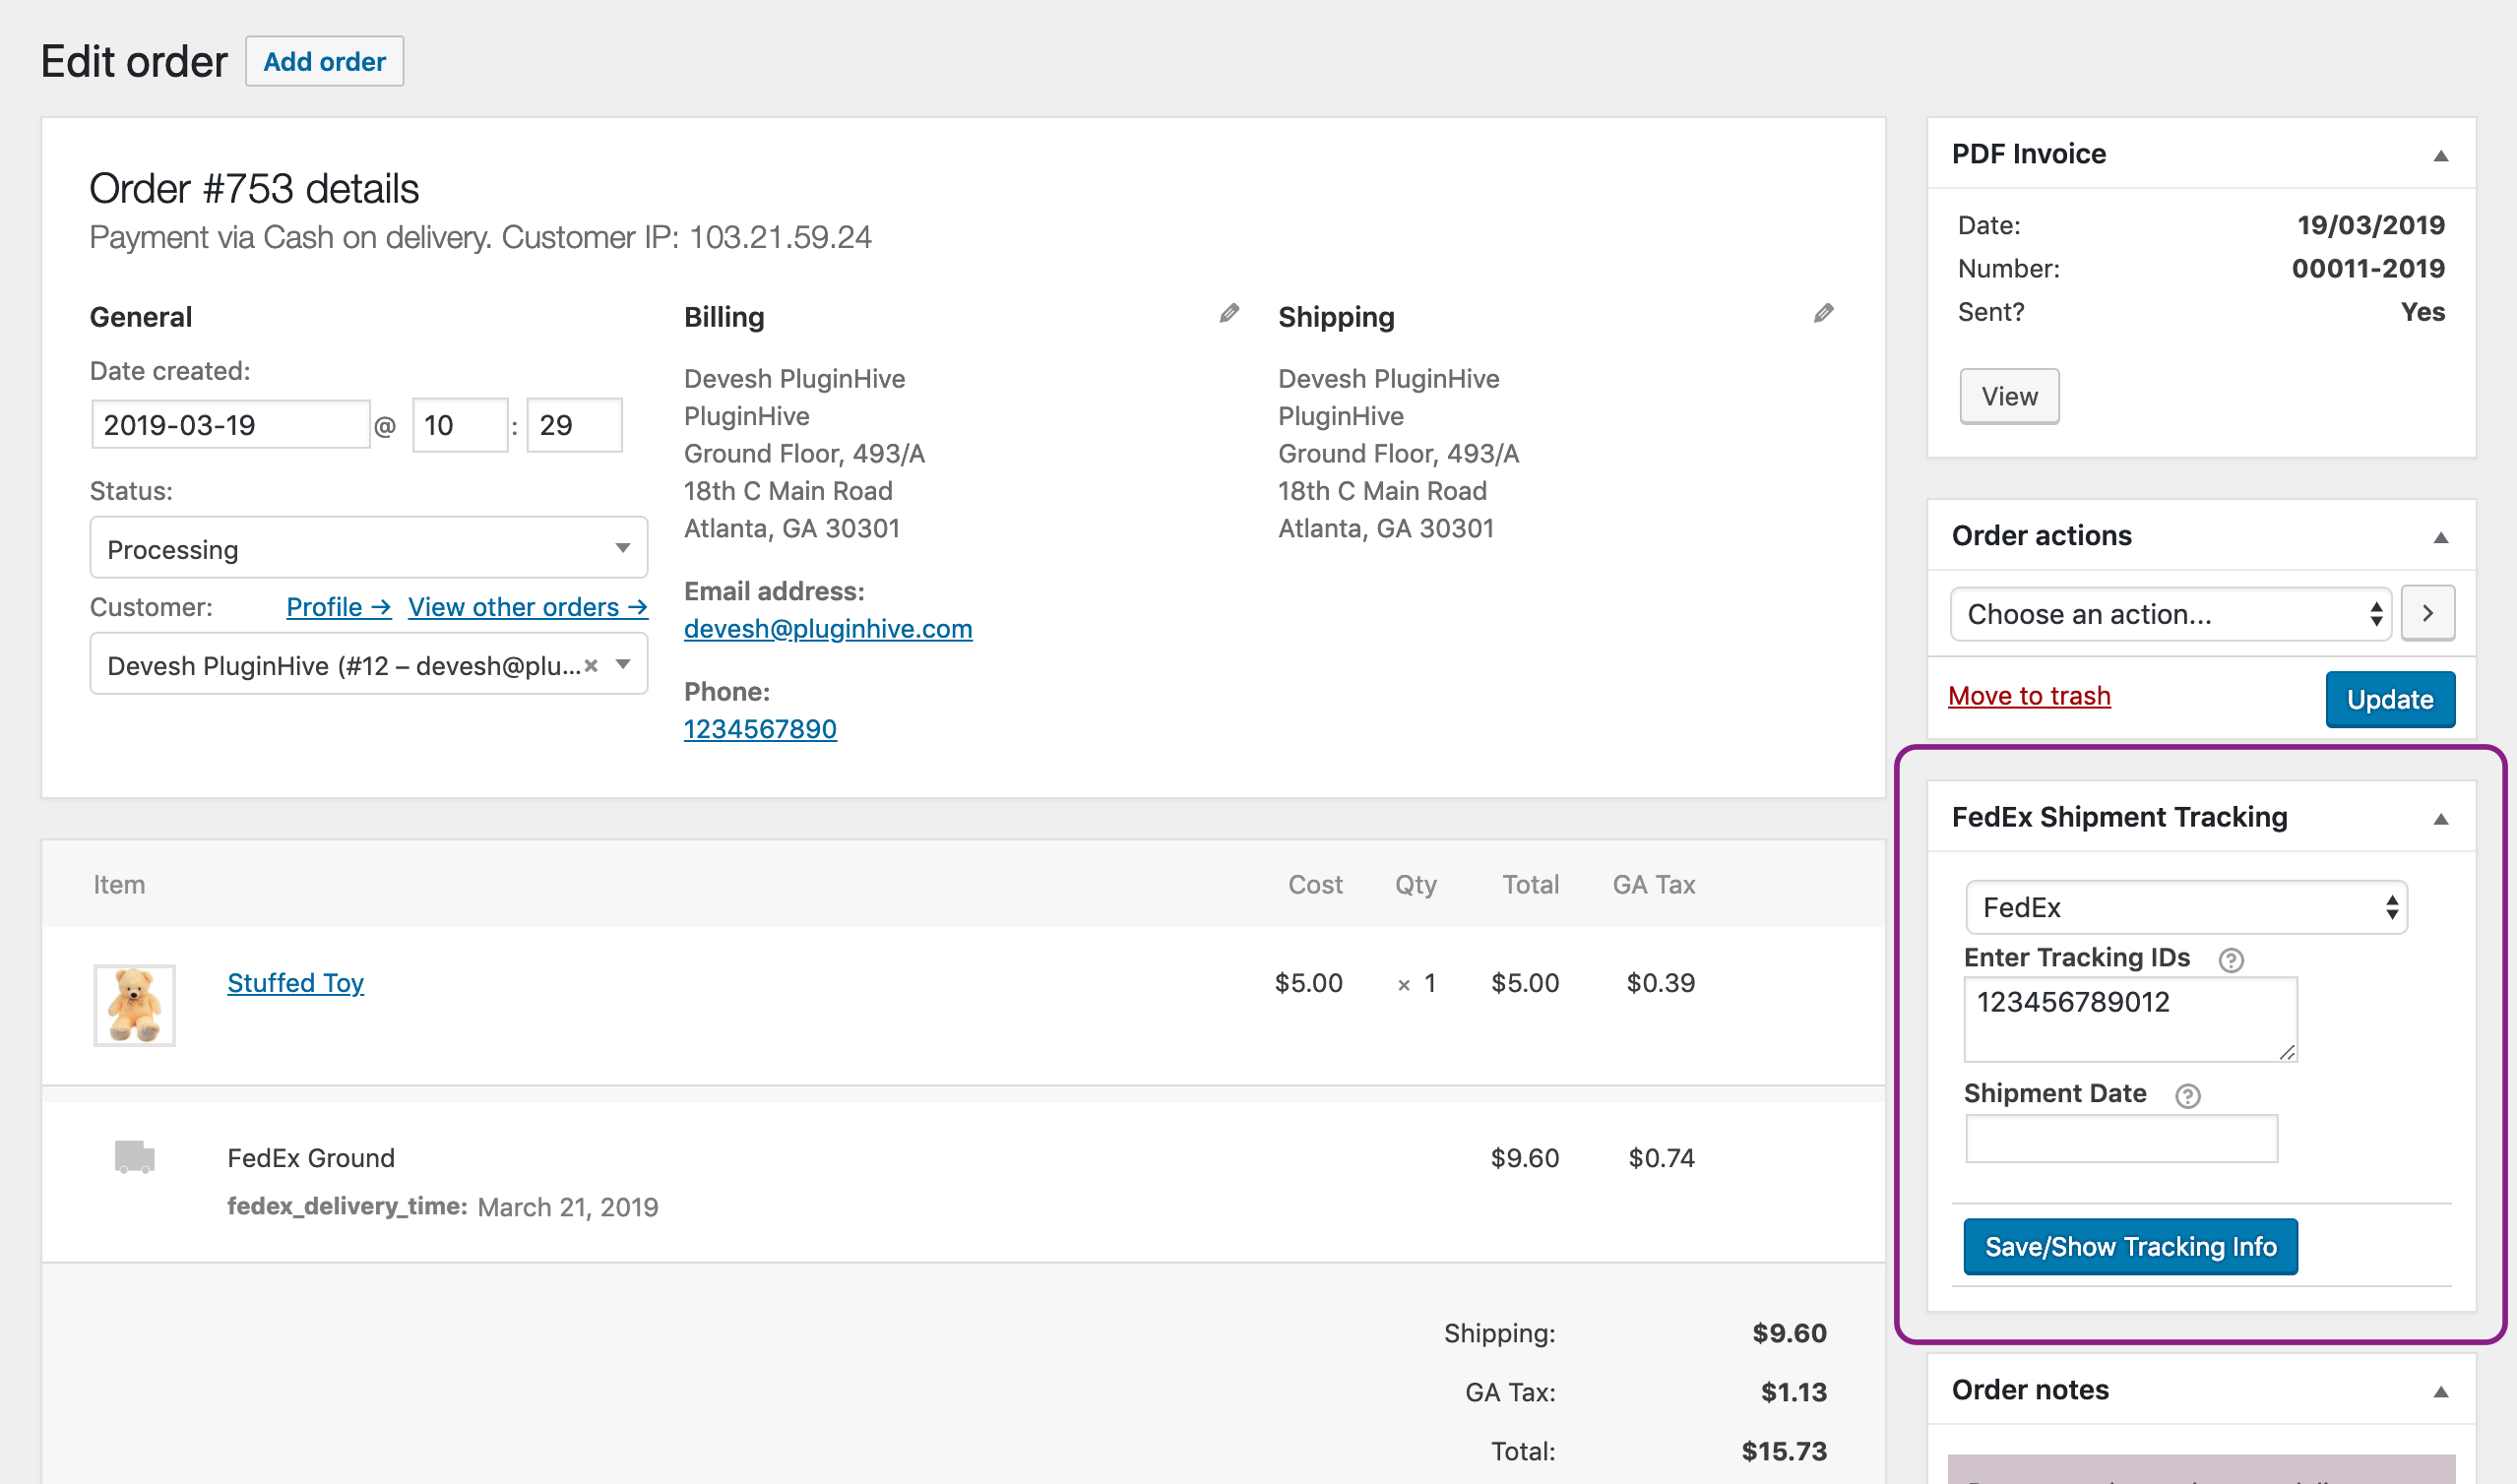2517x1484 pixels.
Task: Open the Customer selection dropdown
Action: click(369, 665)
